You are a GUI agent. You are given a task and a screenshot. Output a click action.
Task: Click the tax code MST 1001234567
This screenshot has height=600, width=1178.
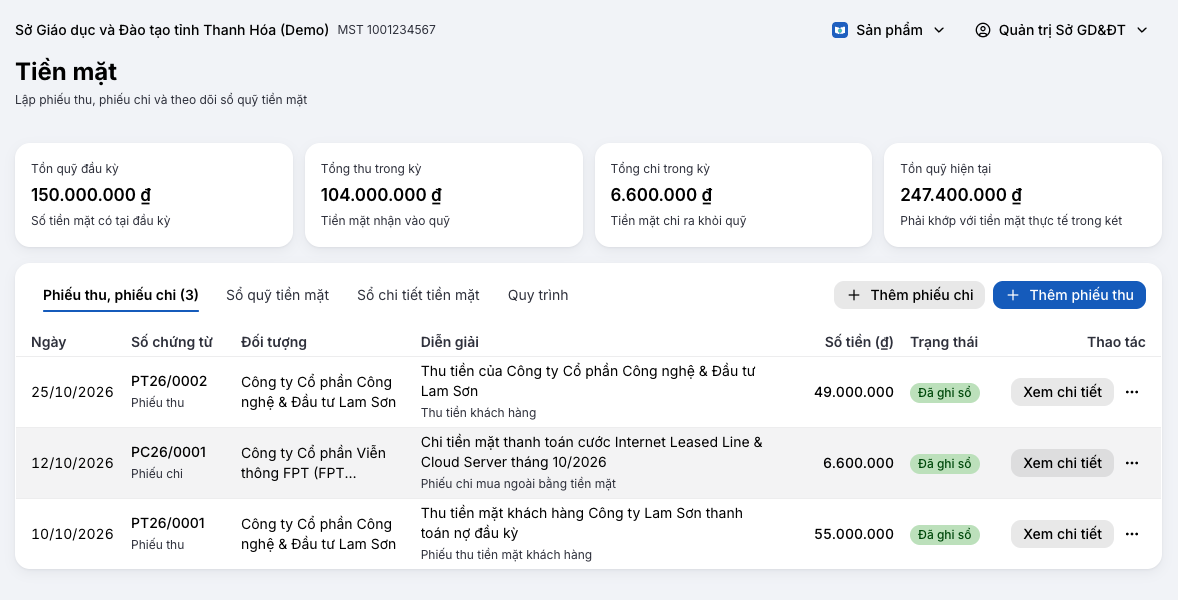click(386, 30)
